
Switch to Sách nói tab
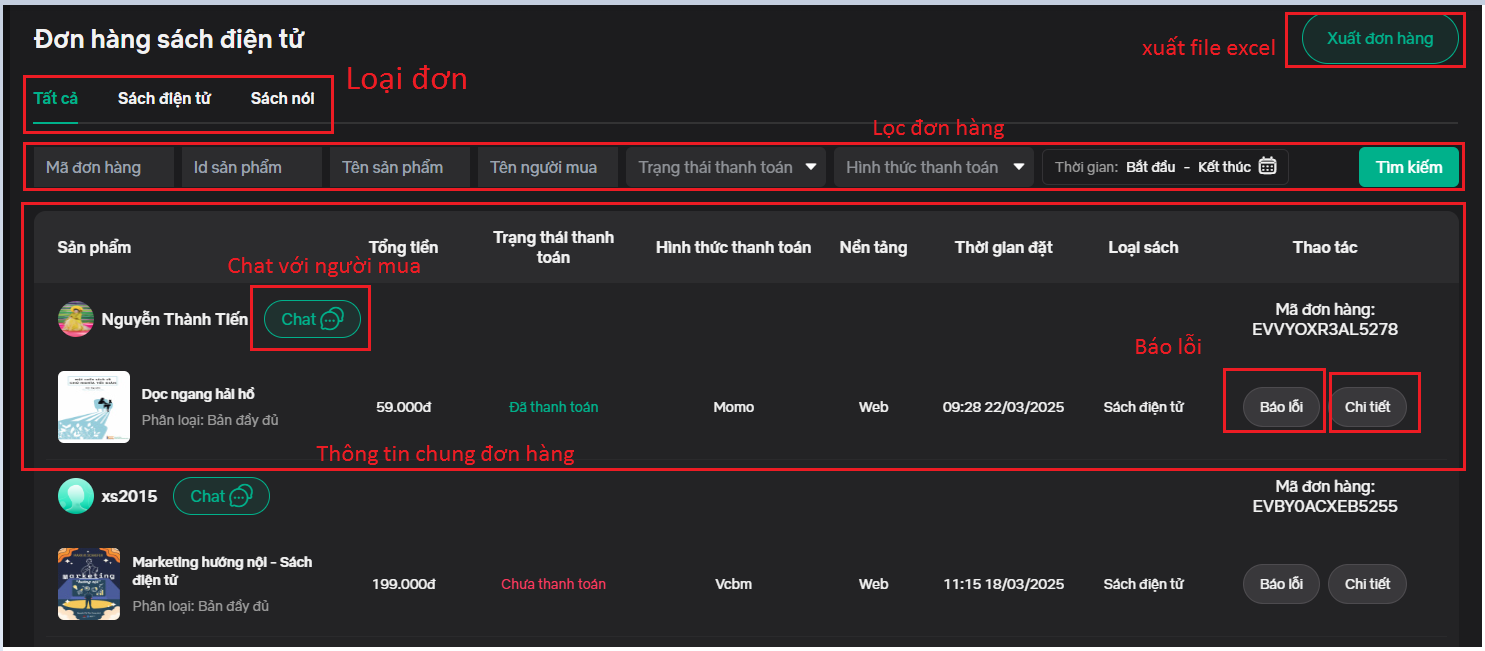click(282, 99)
